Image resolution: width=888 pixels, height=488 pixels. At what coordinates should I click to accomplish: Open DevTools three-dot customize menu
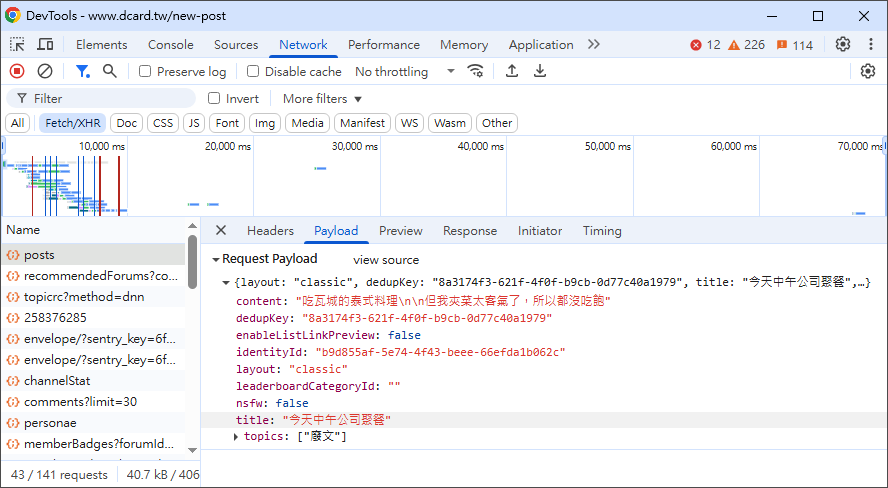(870, 45)
